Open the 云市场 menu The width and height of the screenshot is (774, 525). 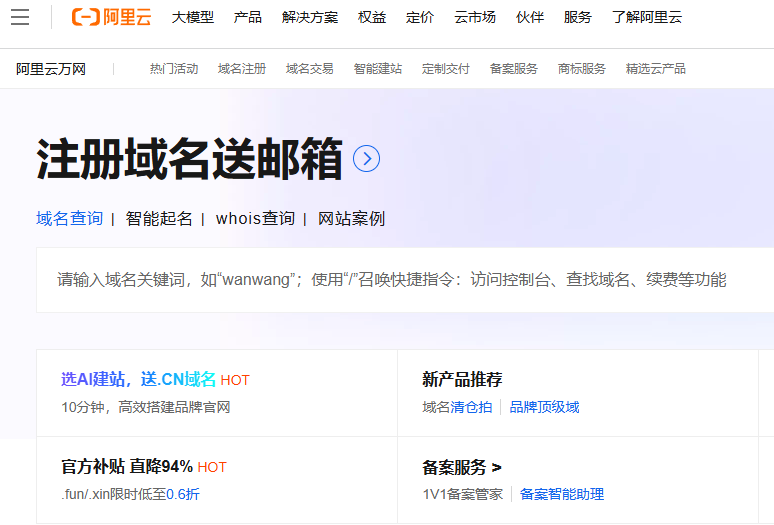tap(475, 17)
